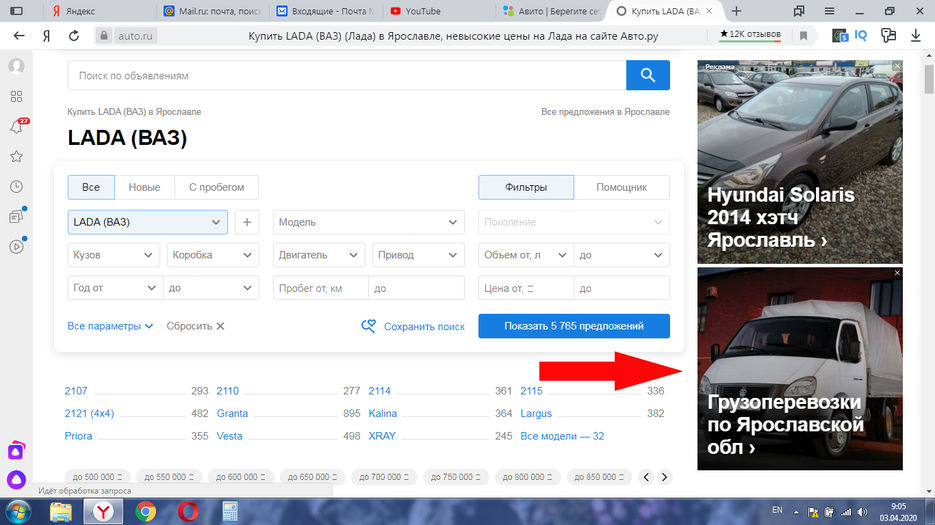The height and width of the screenshot is (525, 935).
Task: Reload the page with refresh icon
Action: click(74, 35)
